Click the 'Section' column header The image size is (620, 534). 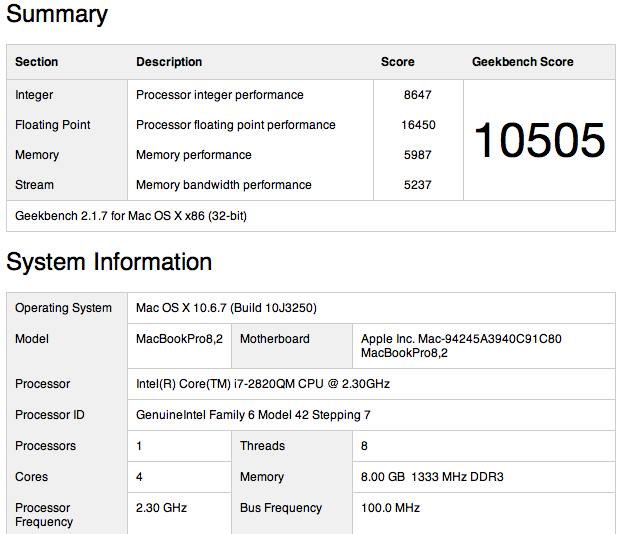(36, 62)
